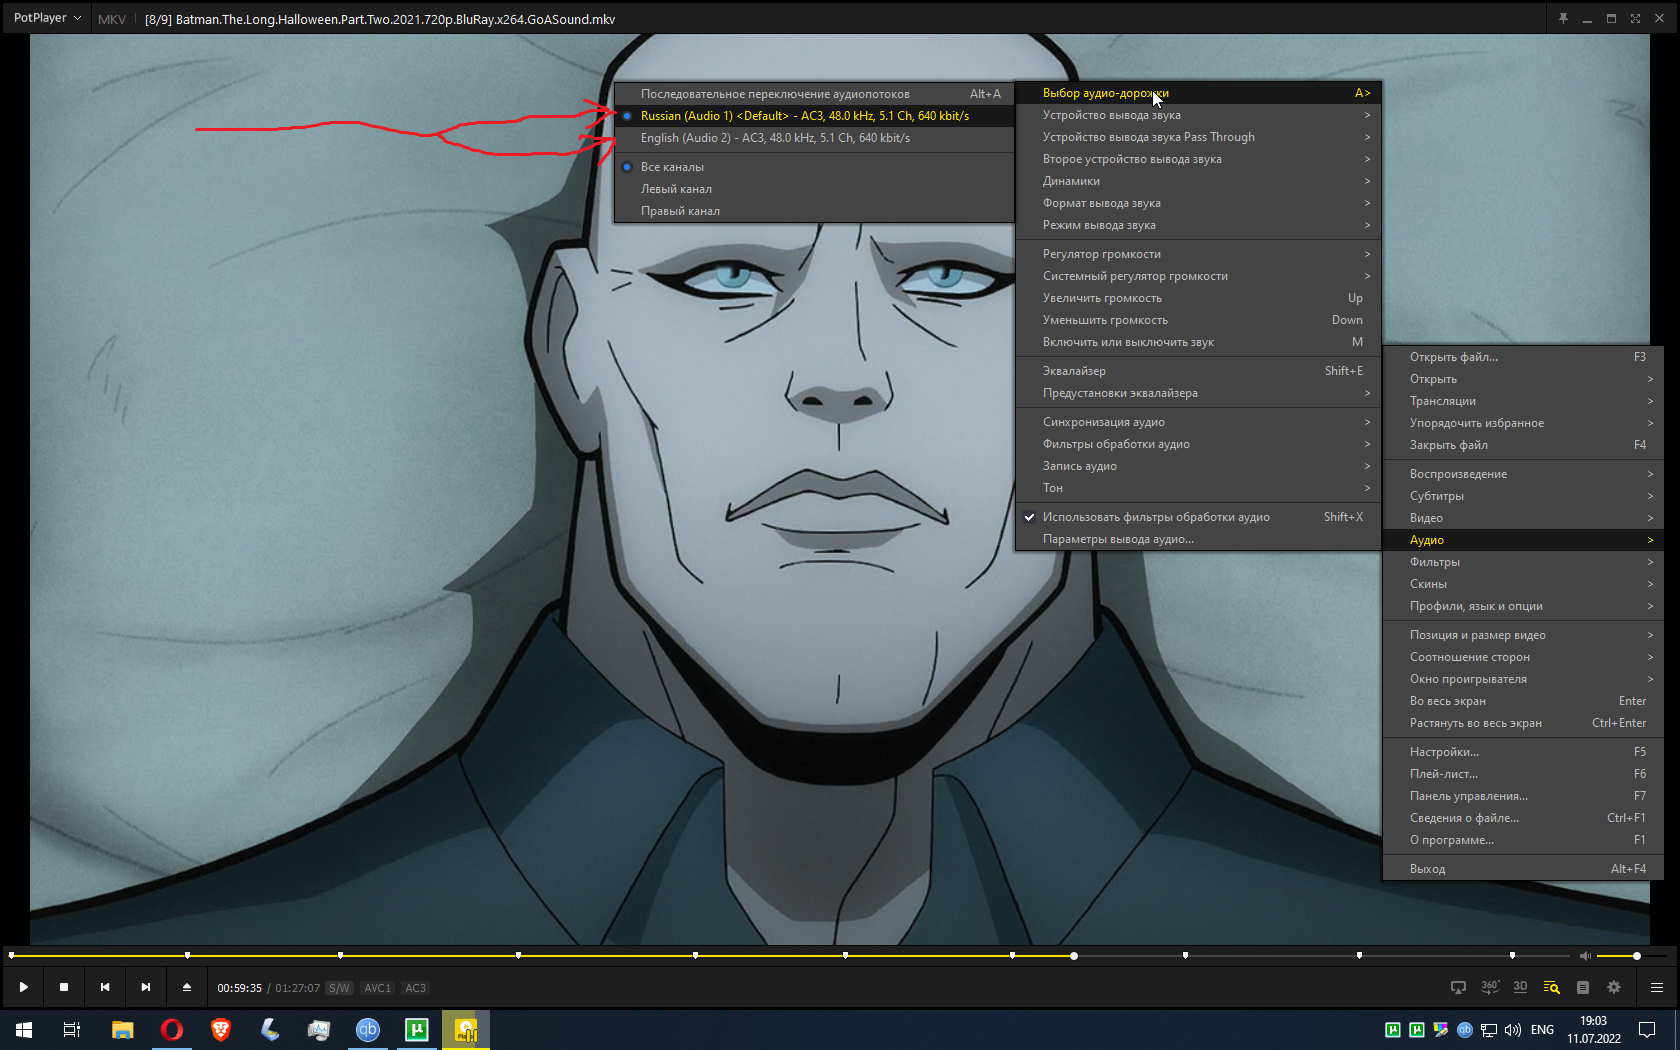Open 'Видео' menu entry
Image resolution: width=1680 pixels, height=1050 pixels.
(1522, 518)
